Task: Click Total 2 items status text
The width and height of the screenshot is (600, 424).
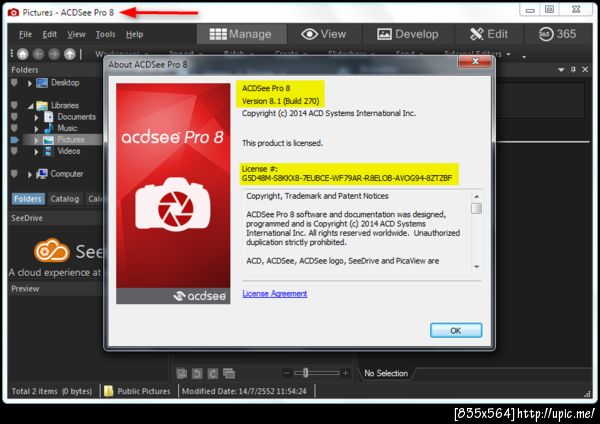Action: pos(52,391)
